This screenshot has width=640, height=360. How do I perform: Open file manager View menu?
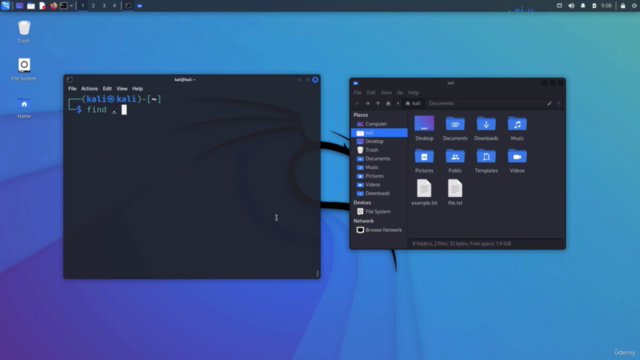[386, 93]
